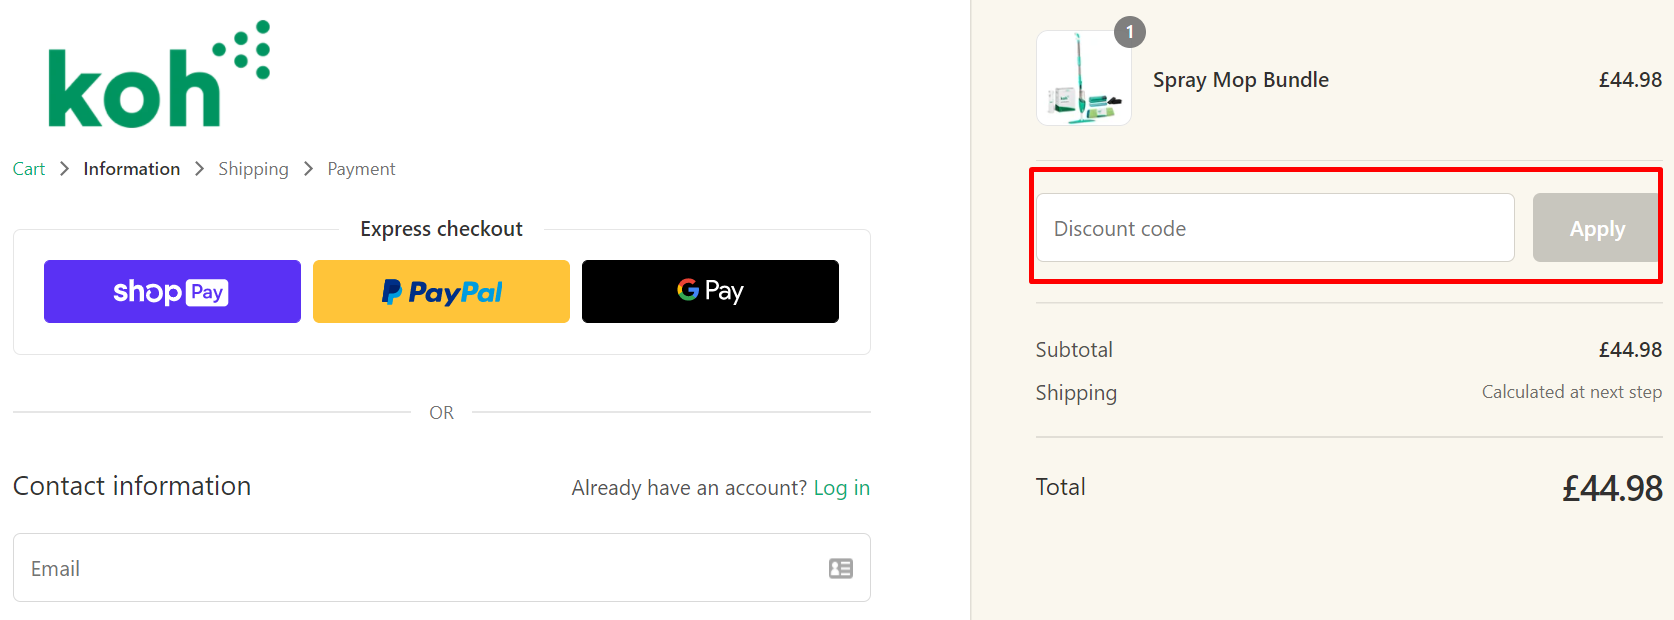
Task: Select the Shipping breadcrumb step
Action: 253,168
